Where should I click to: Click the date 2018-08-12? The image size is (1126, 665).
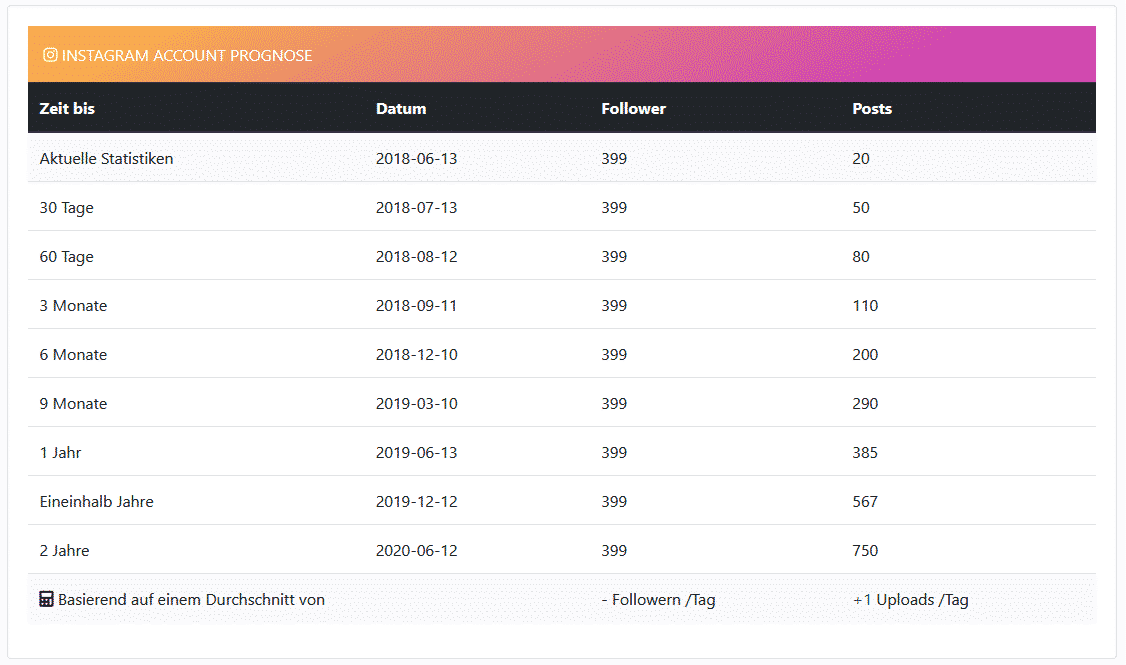tap(417, 256)
